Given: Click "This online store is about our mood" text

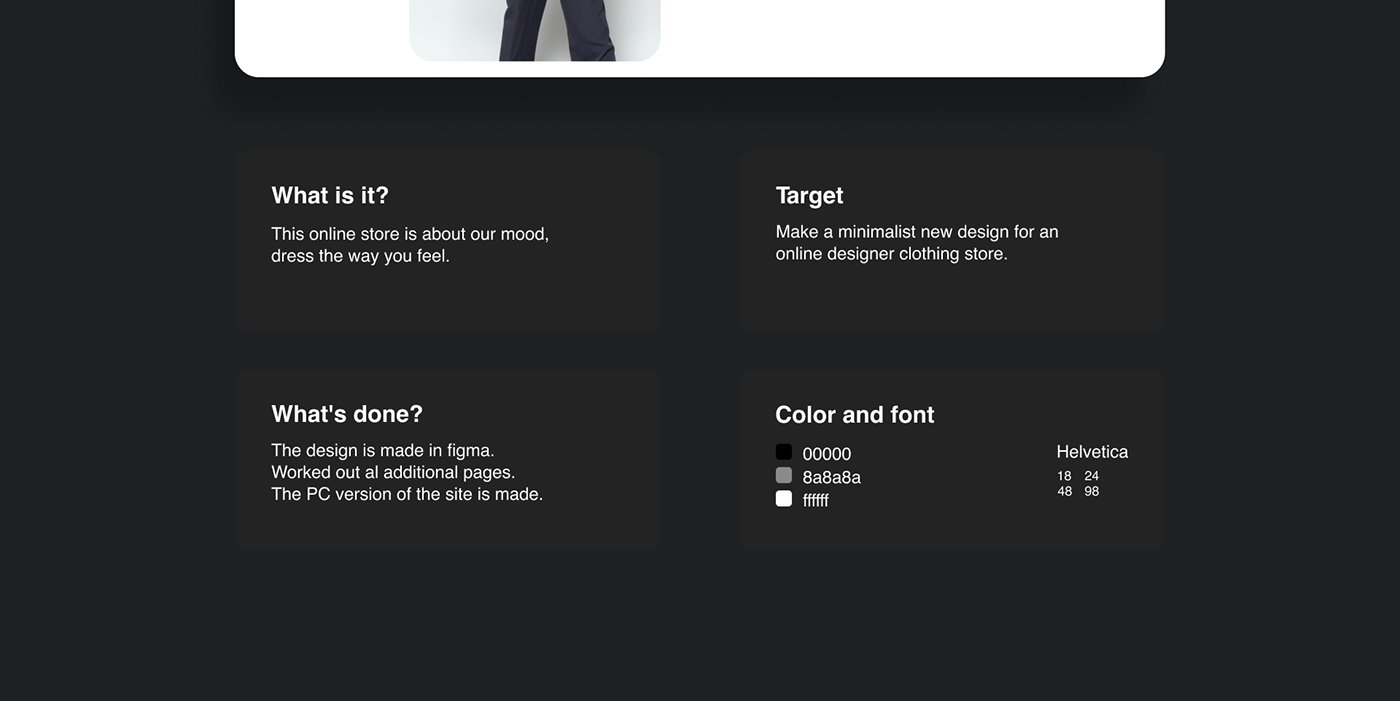Looking at the screenshot, I should coord(410,234).
